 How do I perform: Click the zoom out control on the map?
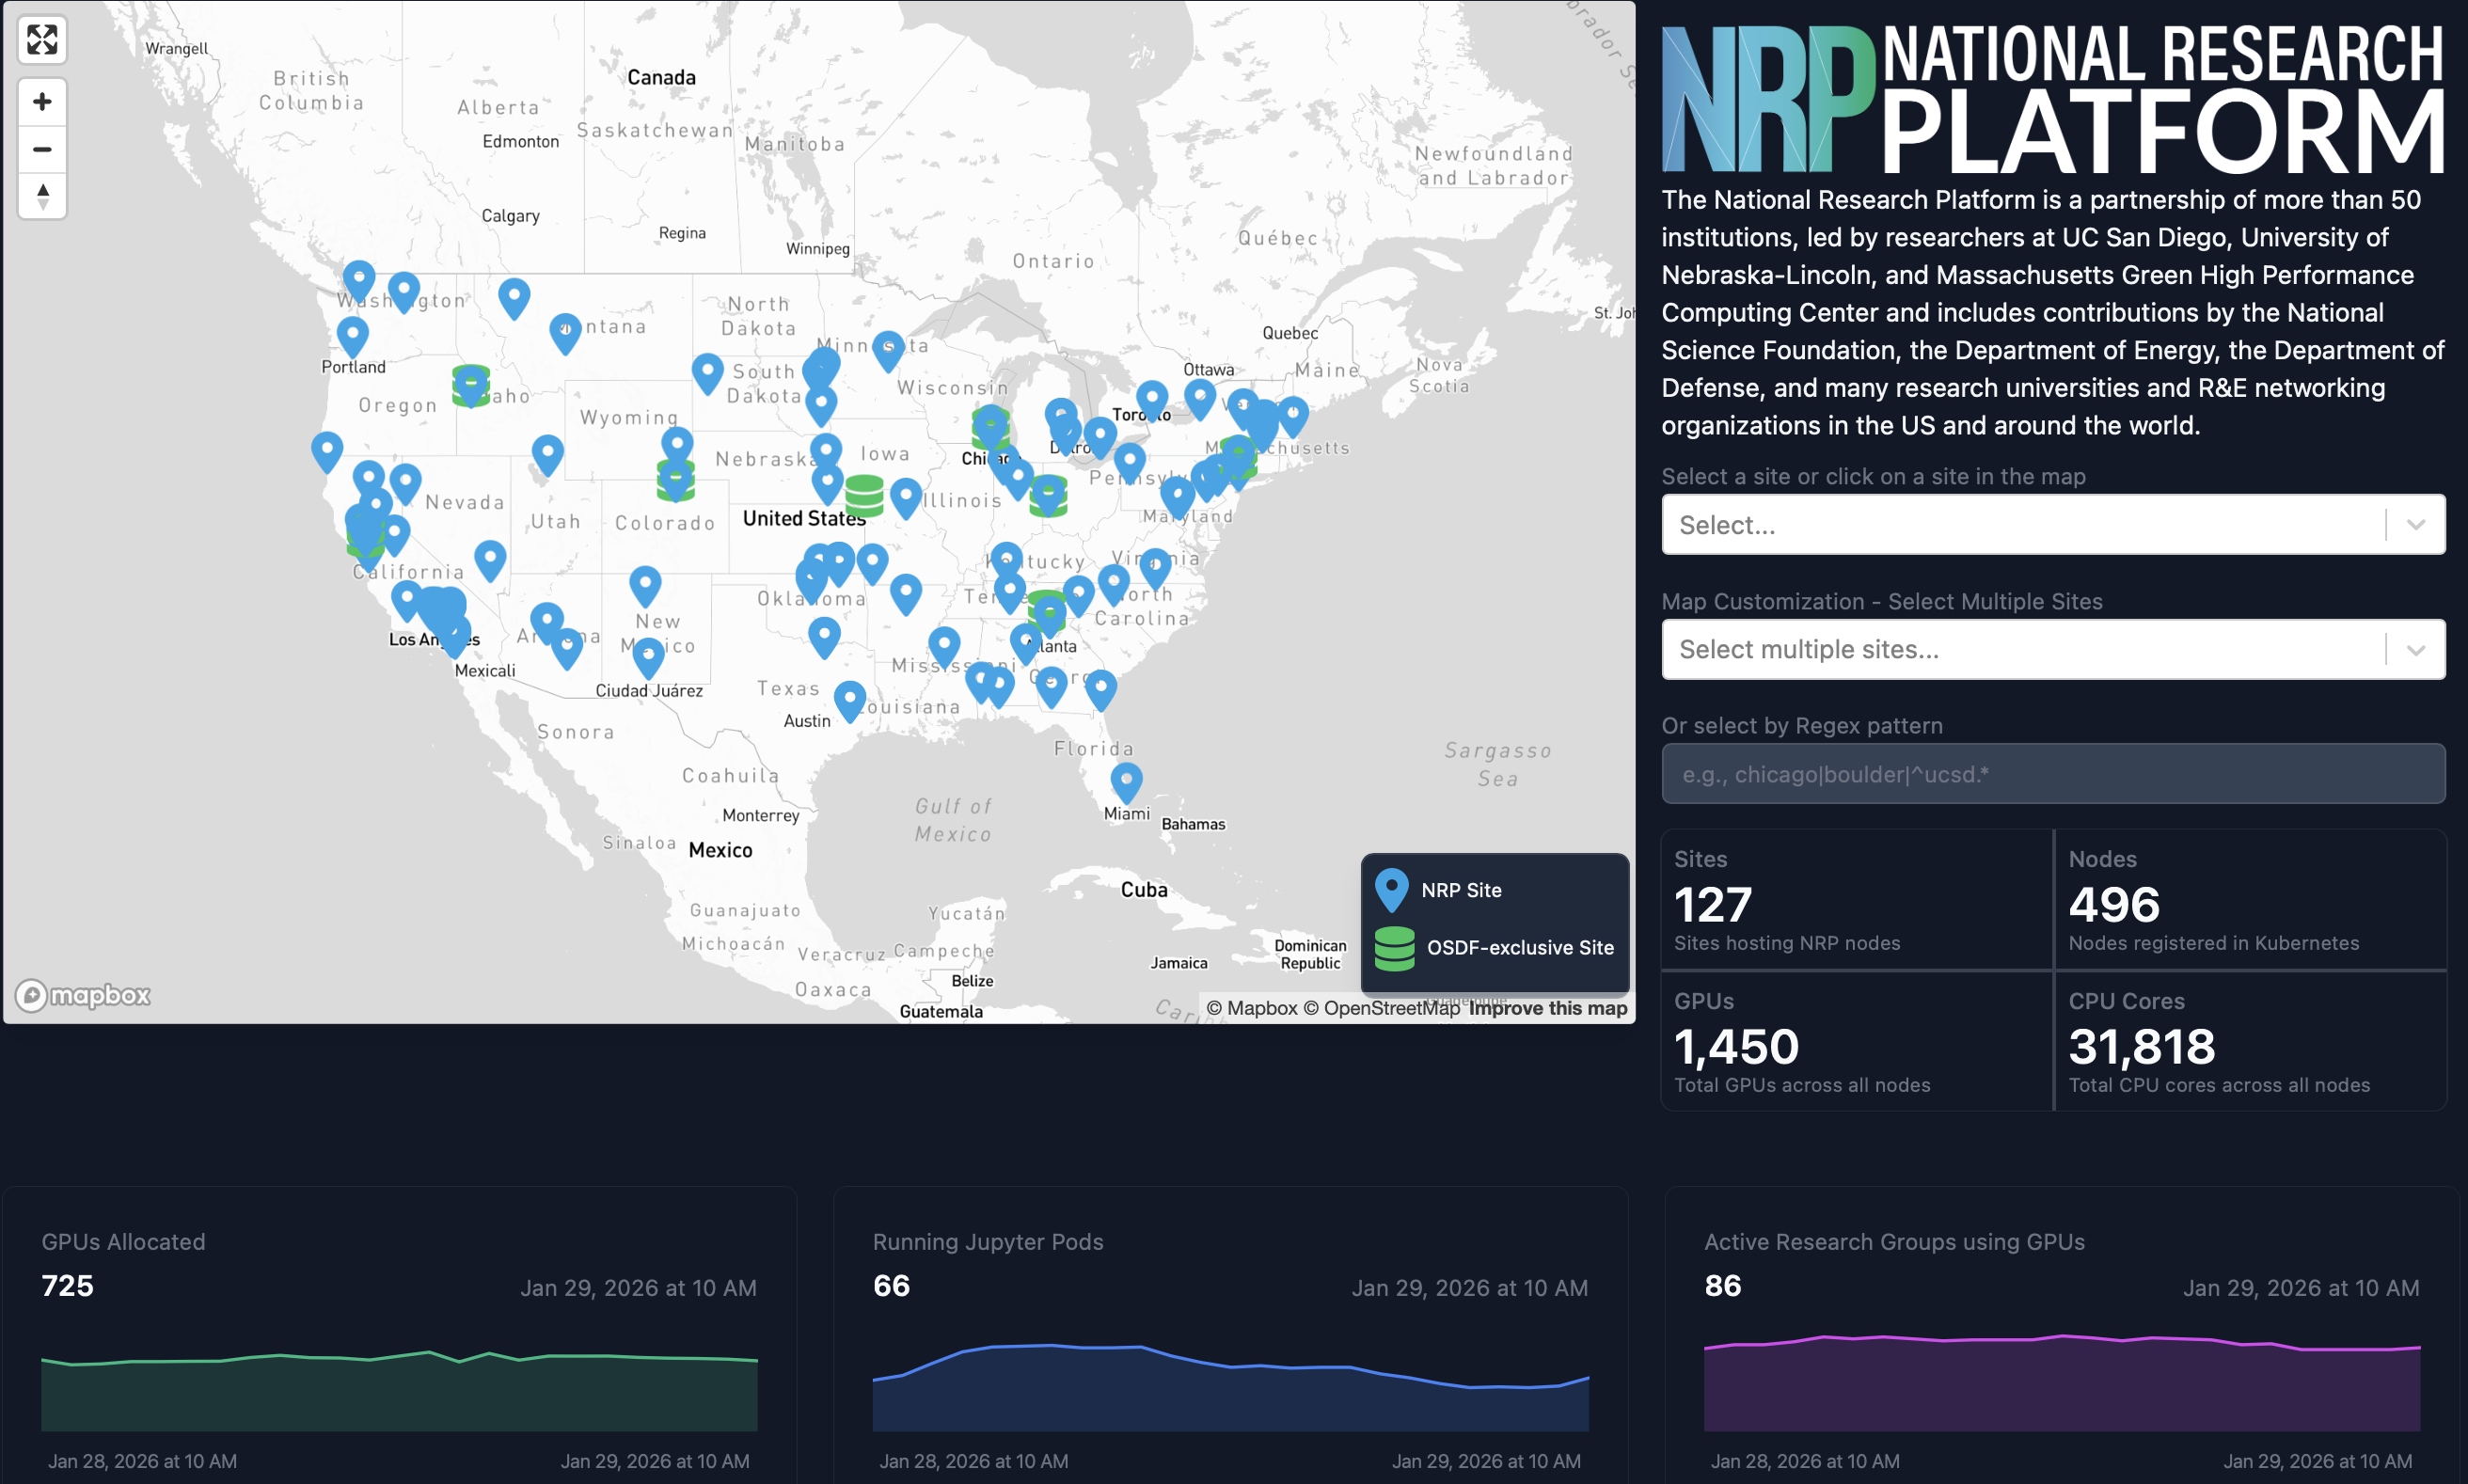pos(42,148)
